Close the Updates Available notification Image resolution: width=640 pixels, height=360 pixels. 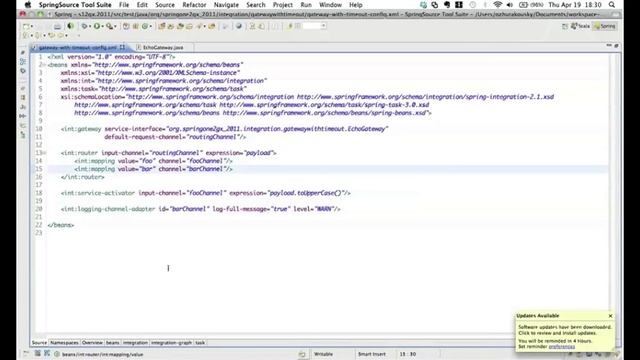tap(610, 316)
